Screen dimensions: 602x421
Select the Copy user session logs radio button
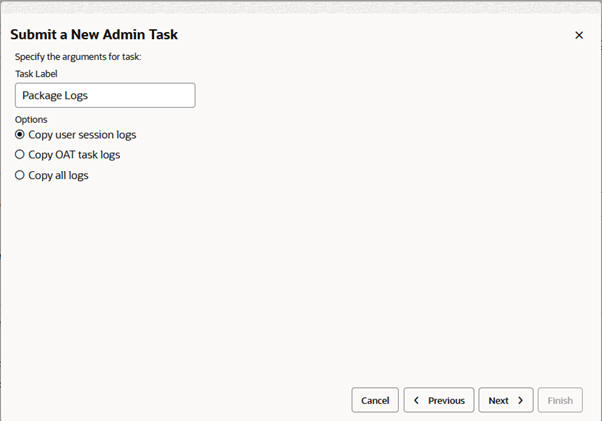(x=20, y=134)
